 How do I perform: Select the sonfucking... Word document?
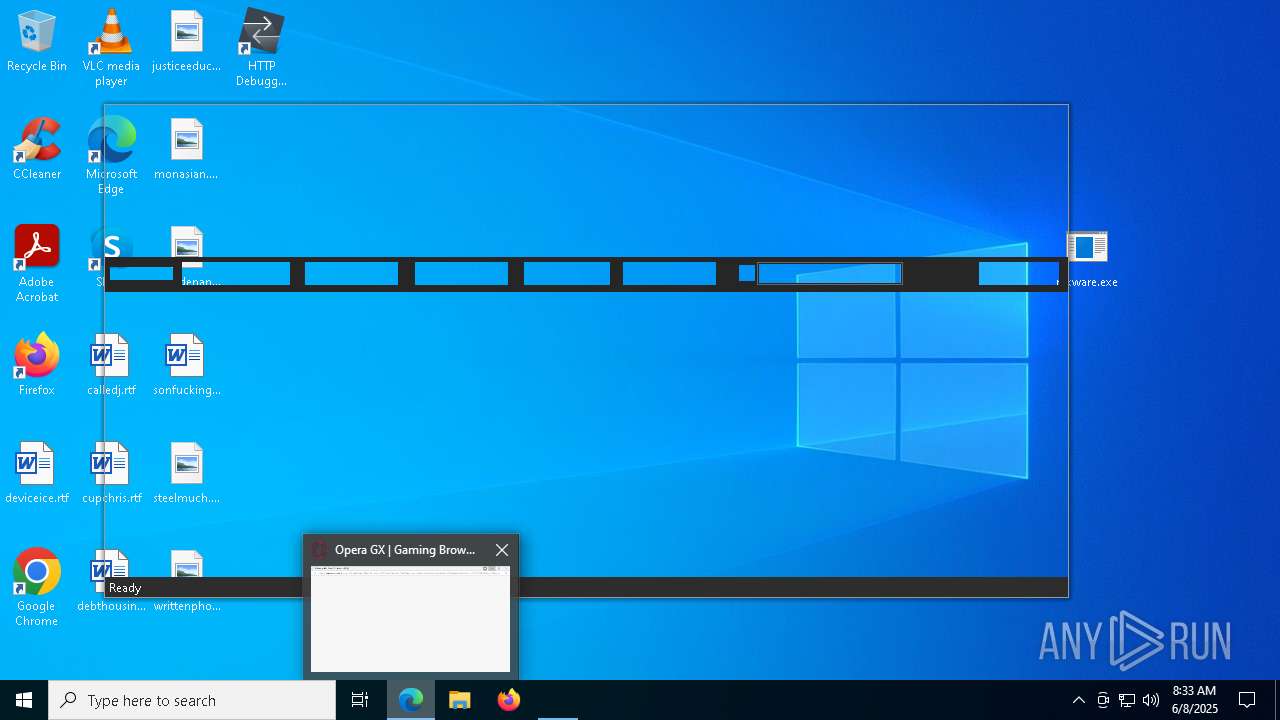(187, 366)
